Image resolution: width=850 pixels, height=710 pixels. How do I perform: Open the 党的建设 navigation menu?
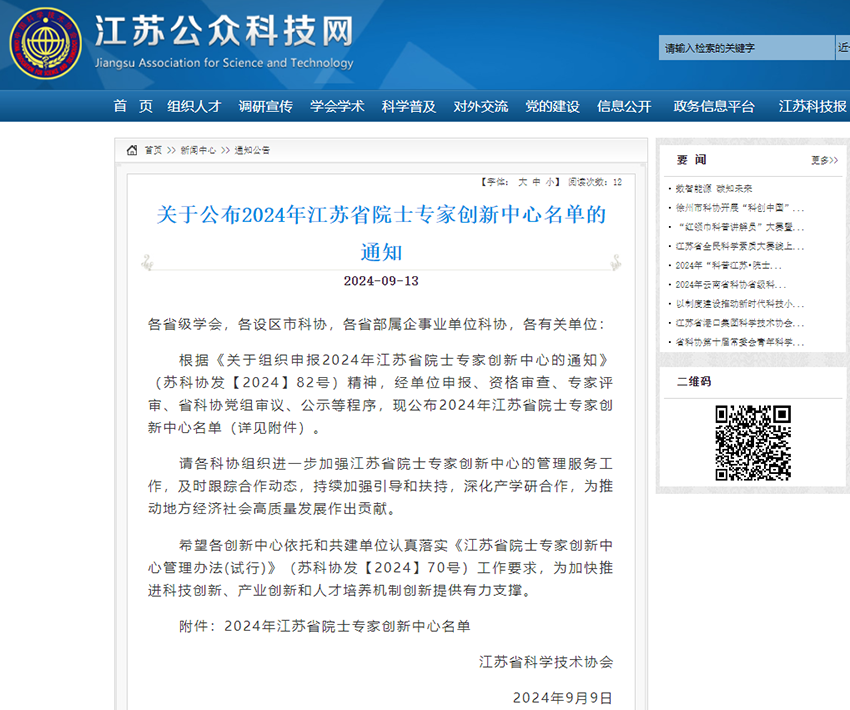552,106
